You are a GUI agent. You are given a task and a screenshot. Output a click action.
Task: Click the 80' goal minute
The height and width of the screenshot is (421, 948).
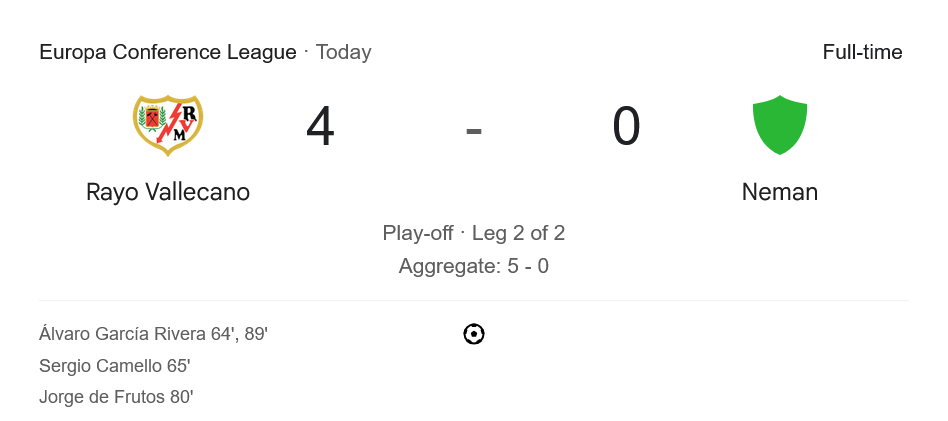(x=181, y=397)
